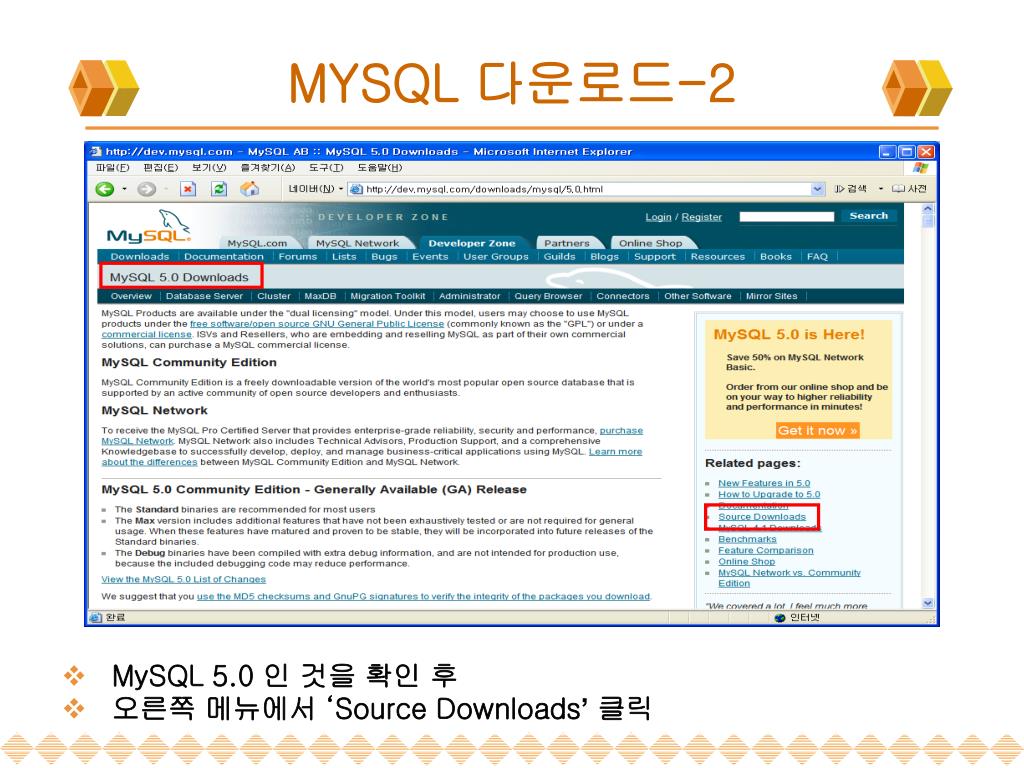Open the Source Downloads link
Image resolution: width=1024 pixels, height=768 pixels.
761,517
